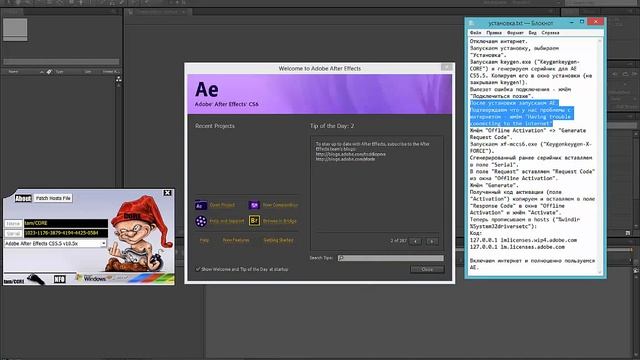Open the Формат menu in Notepad

click(515, 33)
